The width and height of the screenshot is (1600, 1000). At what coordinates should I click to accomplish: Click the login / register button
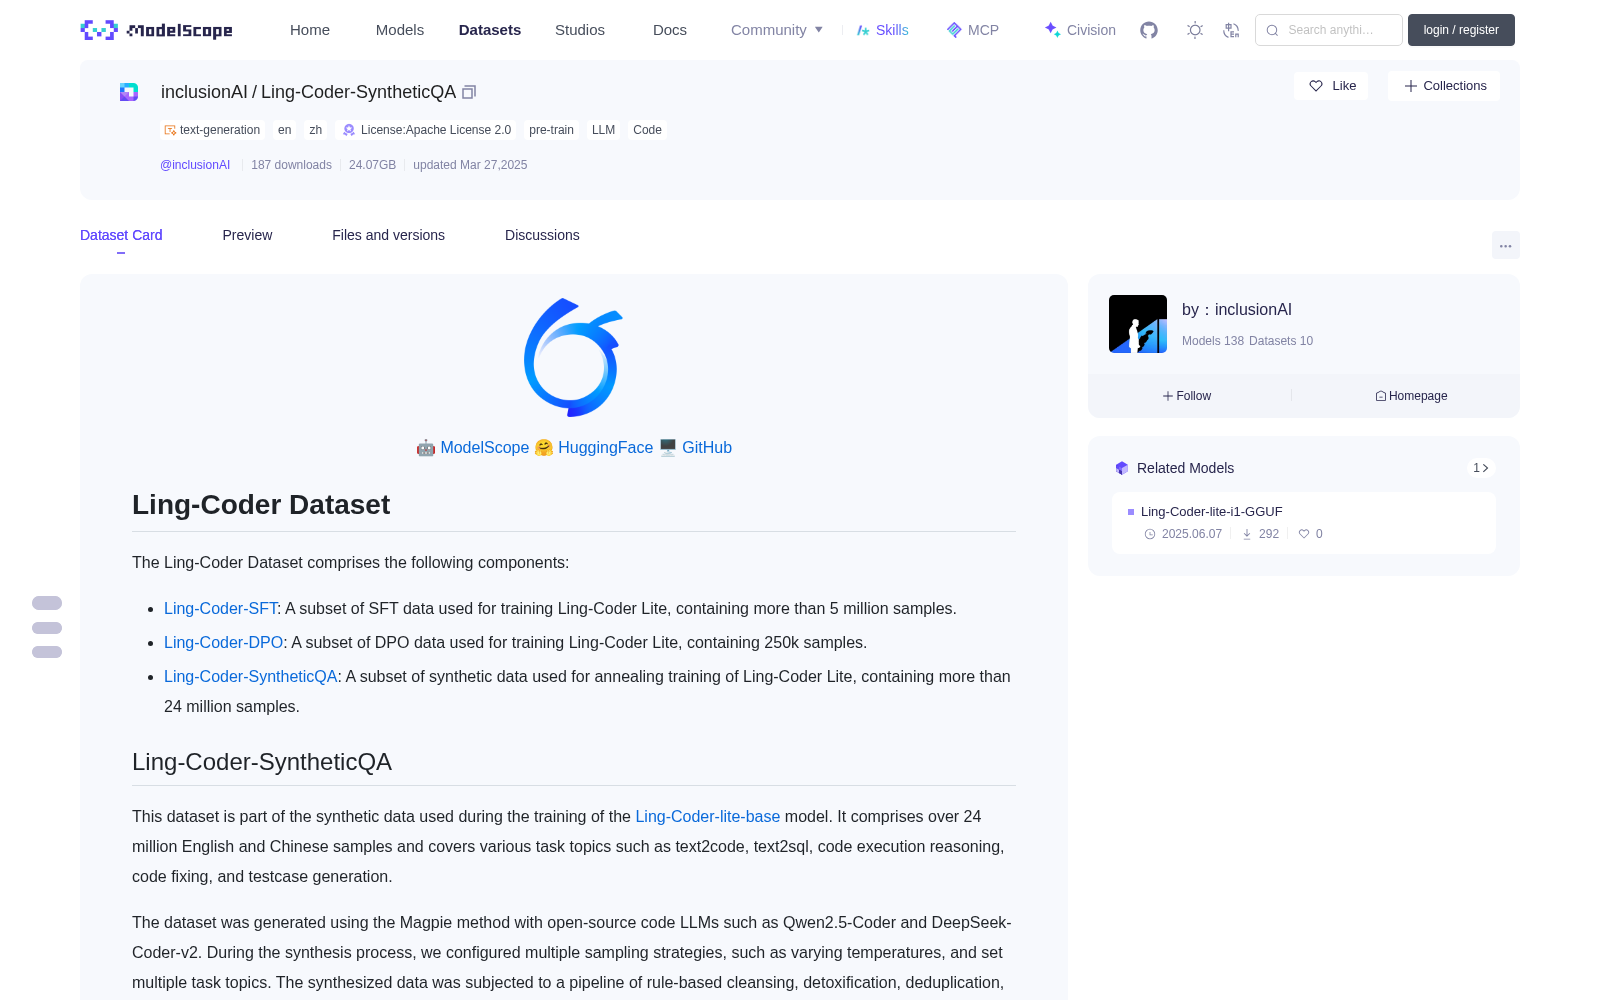[1461, 30]
